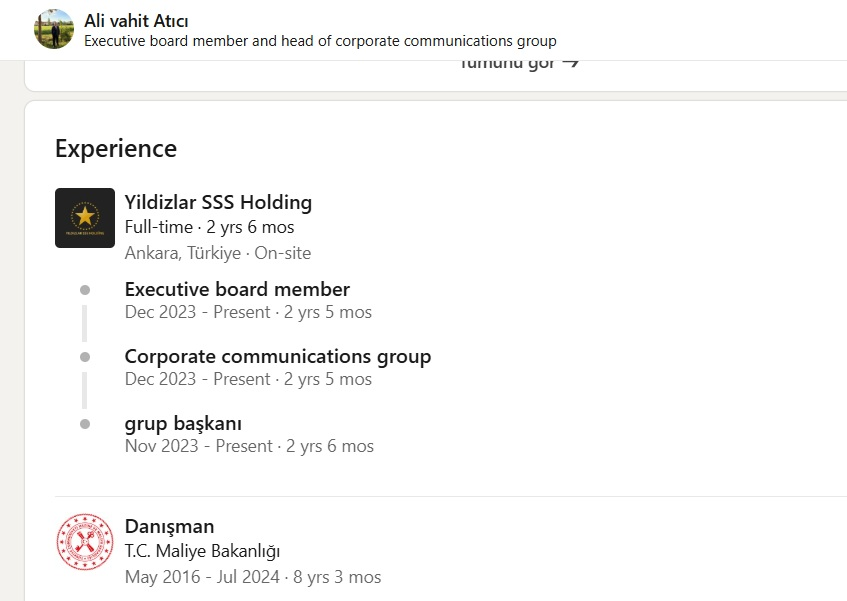Click the grup başkanı position title
Screen dimensions: 847x601
pyautogui.click(x=183, y=424)
